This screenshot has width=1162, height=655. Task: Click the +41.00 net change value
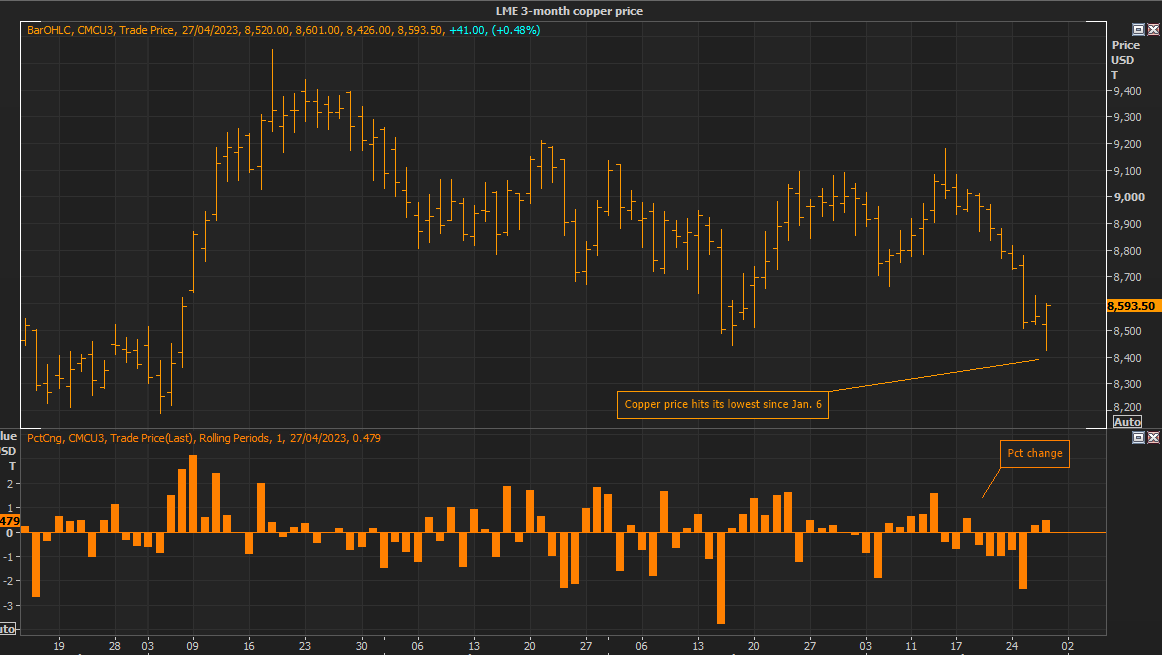[467, 30]
